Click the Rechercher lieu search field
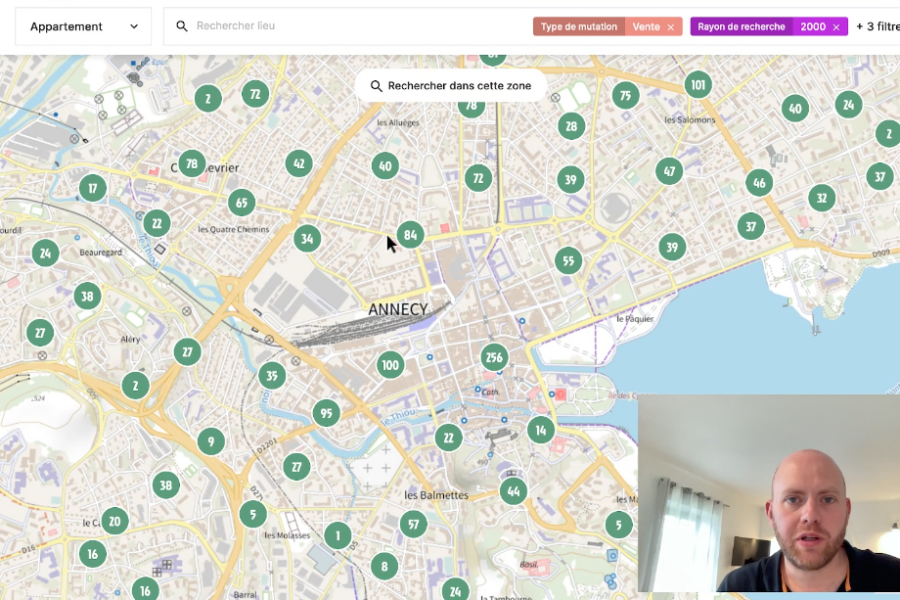 [350, 26]
